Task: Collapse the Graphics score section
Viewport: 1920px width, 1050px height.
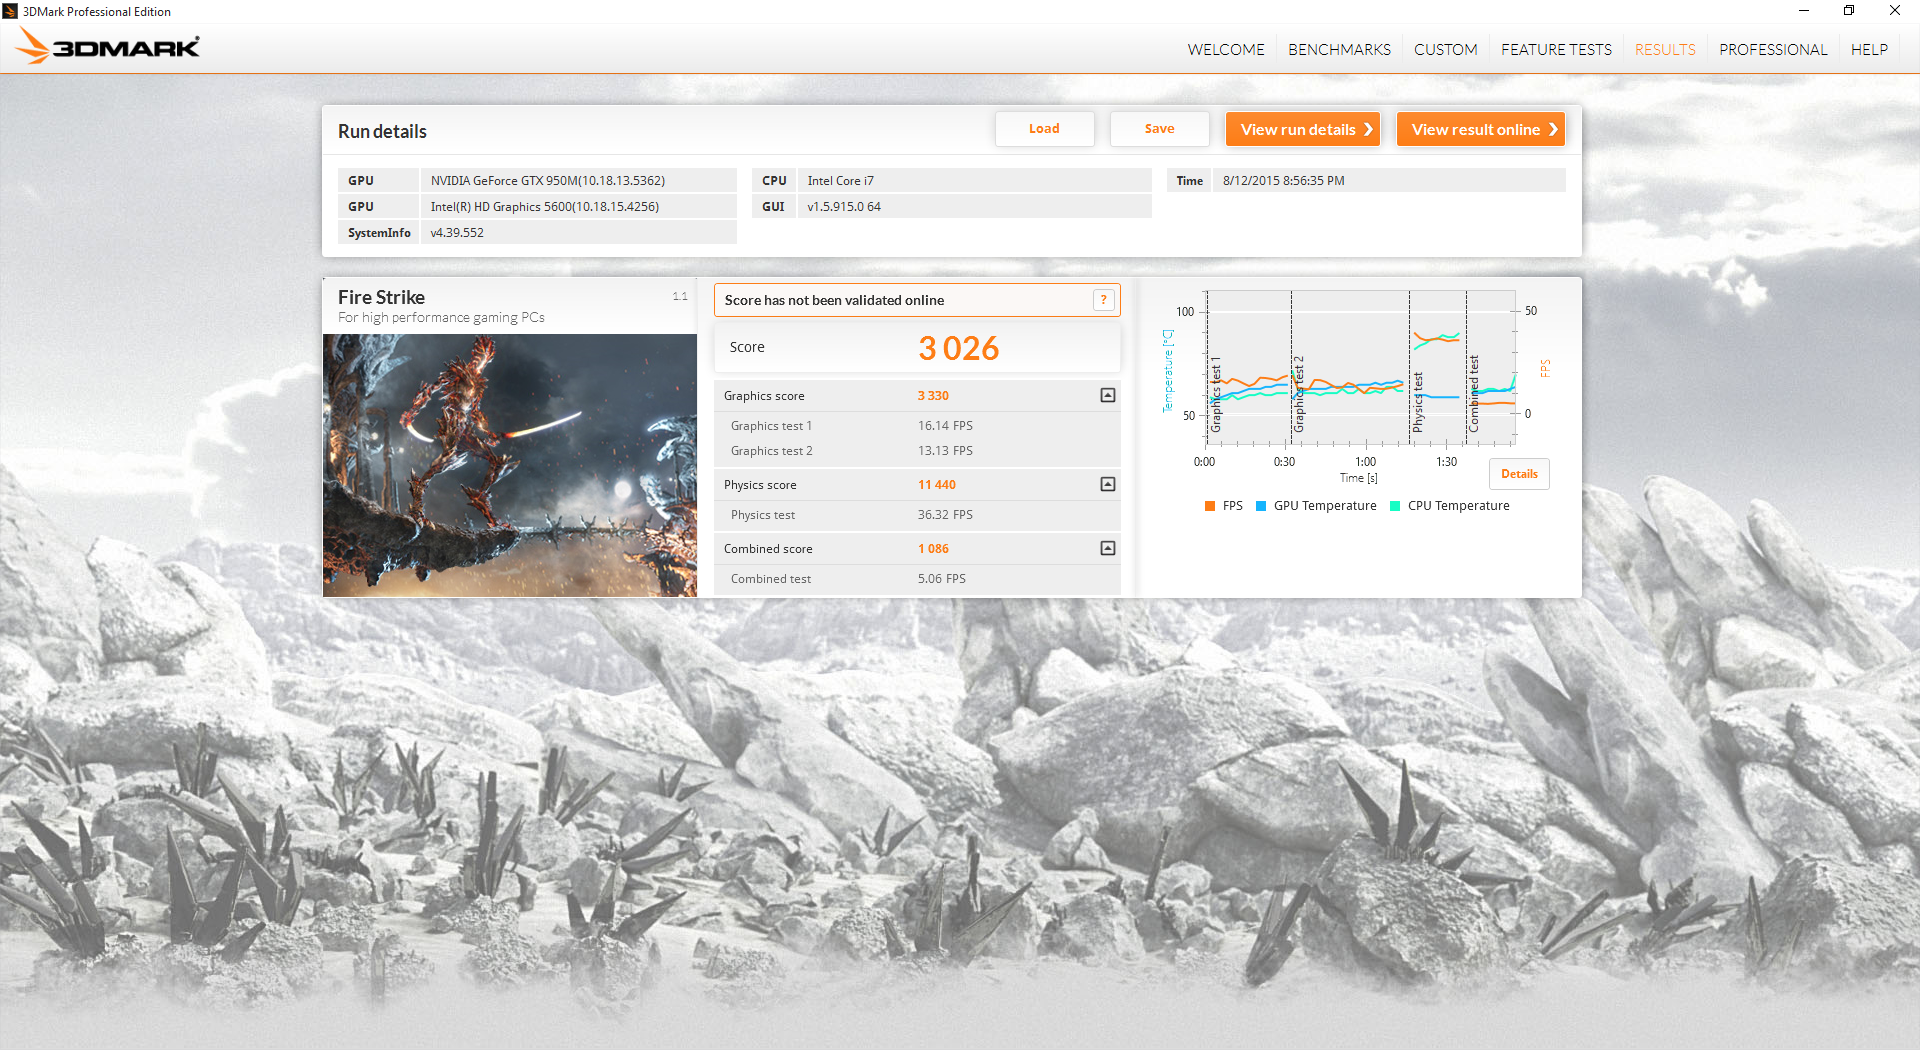Action: tap(1108, 395)
